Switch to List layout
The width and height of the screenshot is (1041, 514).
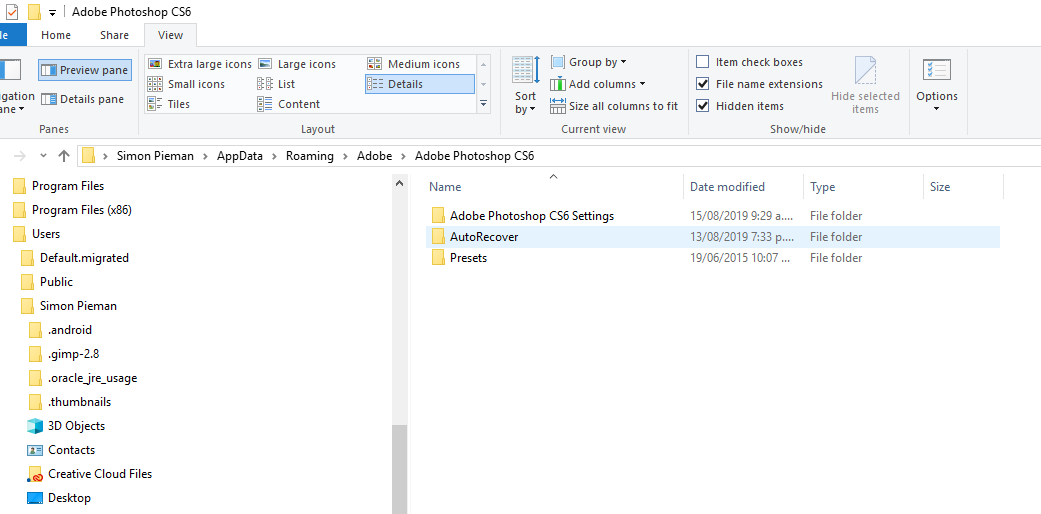[x=277, y=84]
